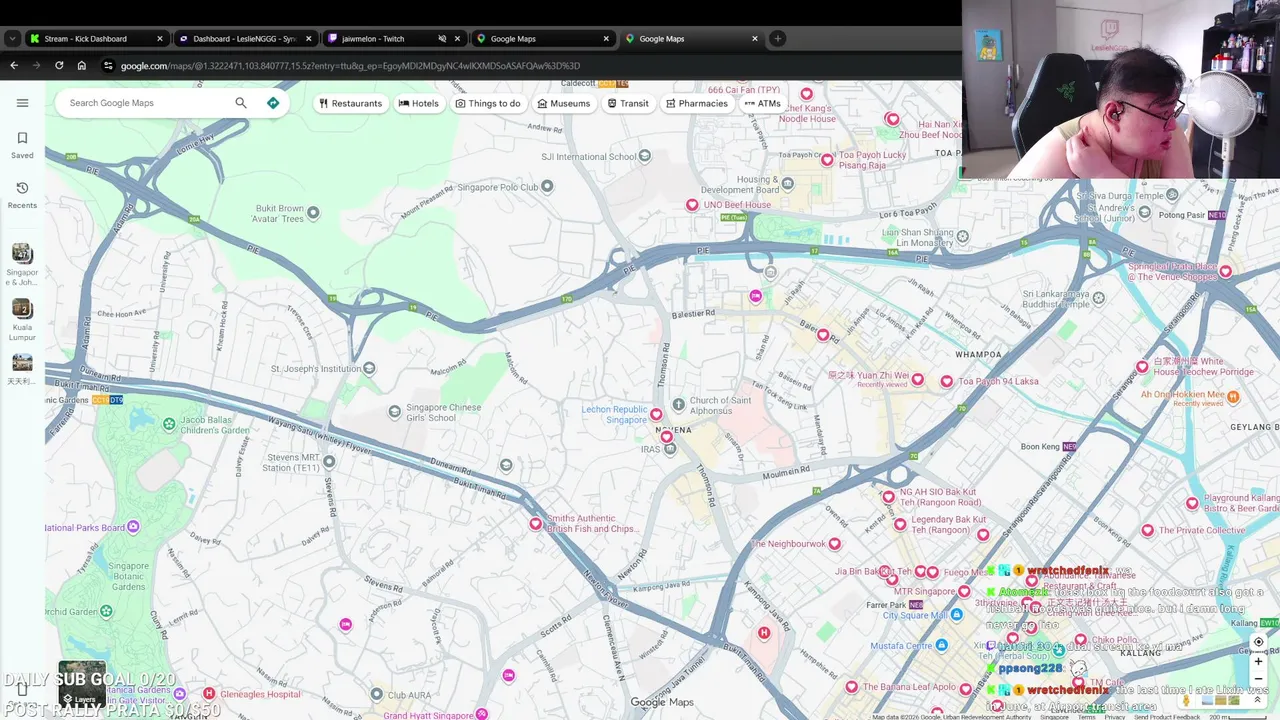The width and height of the screenshot is (1280, 720).
Task: Reload the Google Maps page
Action: (x=59, y=66)
